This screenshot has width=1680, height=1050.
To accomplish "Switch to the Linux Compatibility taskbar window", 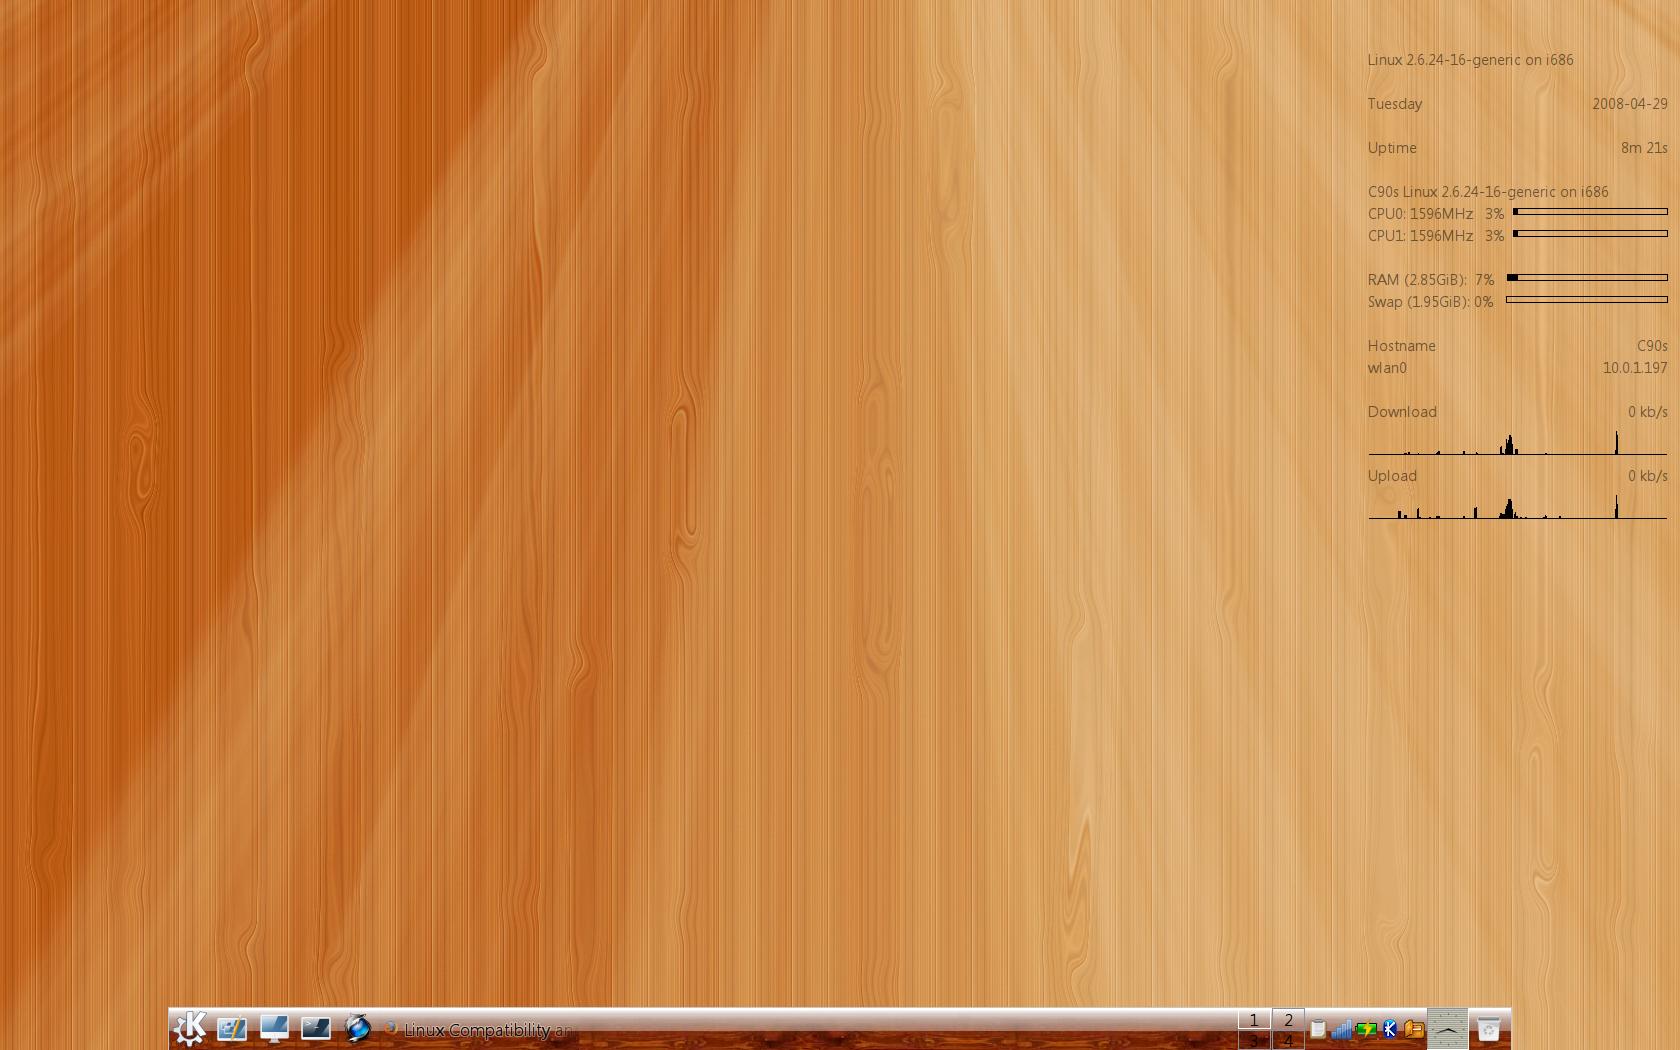I will (x=480, y=1030).
